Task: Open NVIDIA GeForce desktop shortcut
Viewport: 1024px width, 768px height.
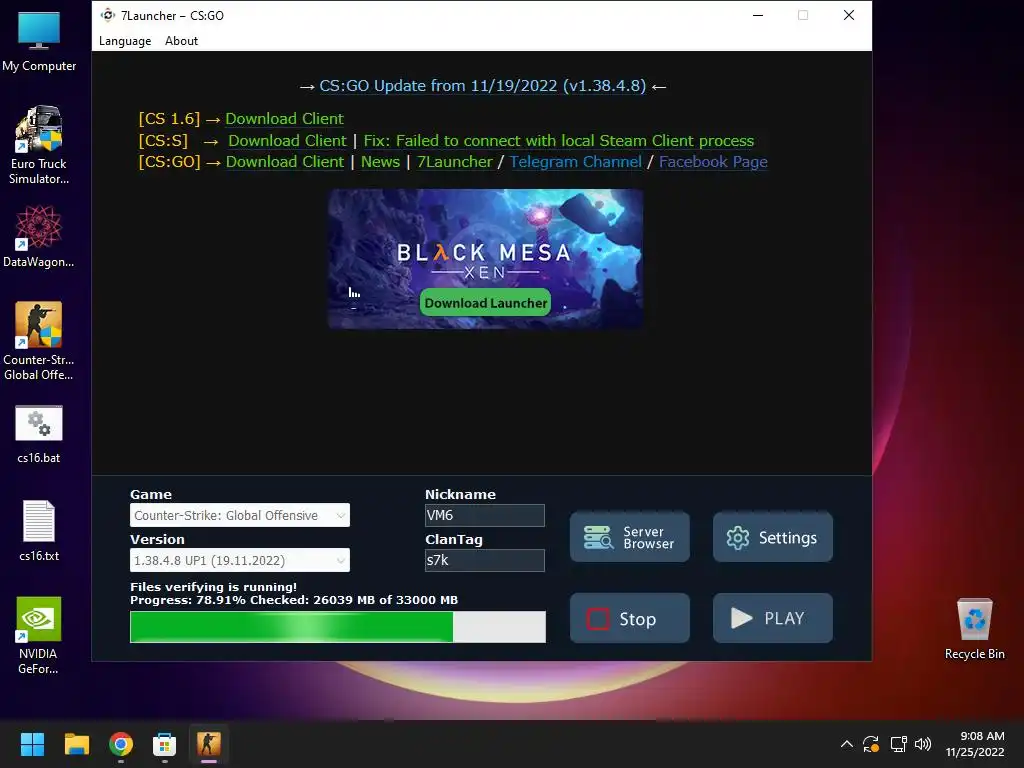Action: (x=39, y=634)
